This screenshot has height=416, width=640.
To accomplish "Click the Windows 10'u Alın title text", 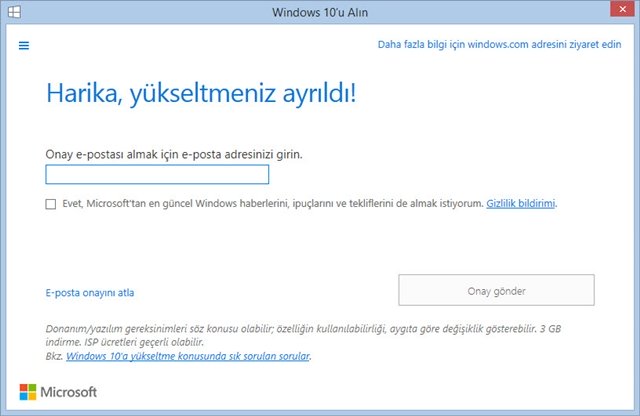I will (320, 12).
